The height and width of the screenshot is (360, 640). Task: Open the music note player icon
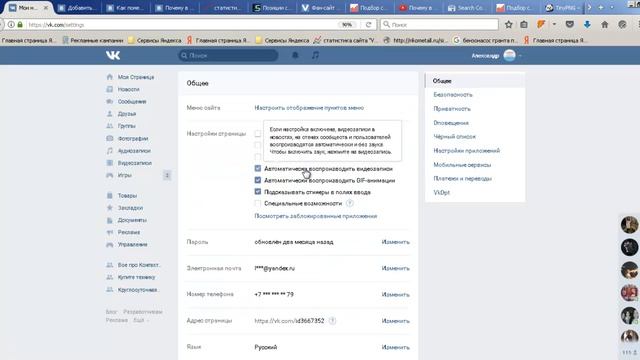point(315,55)
